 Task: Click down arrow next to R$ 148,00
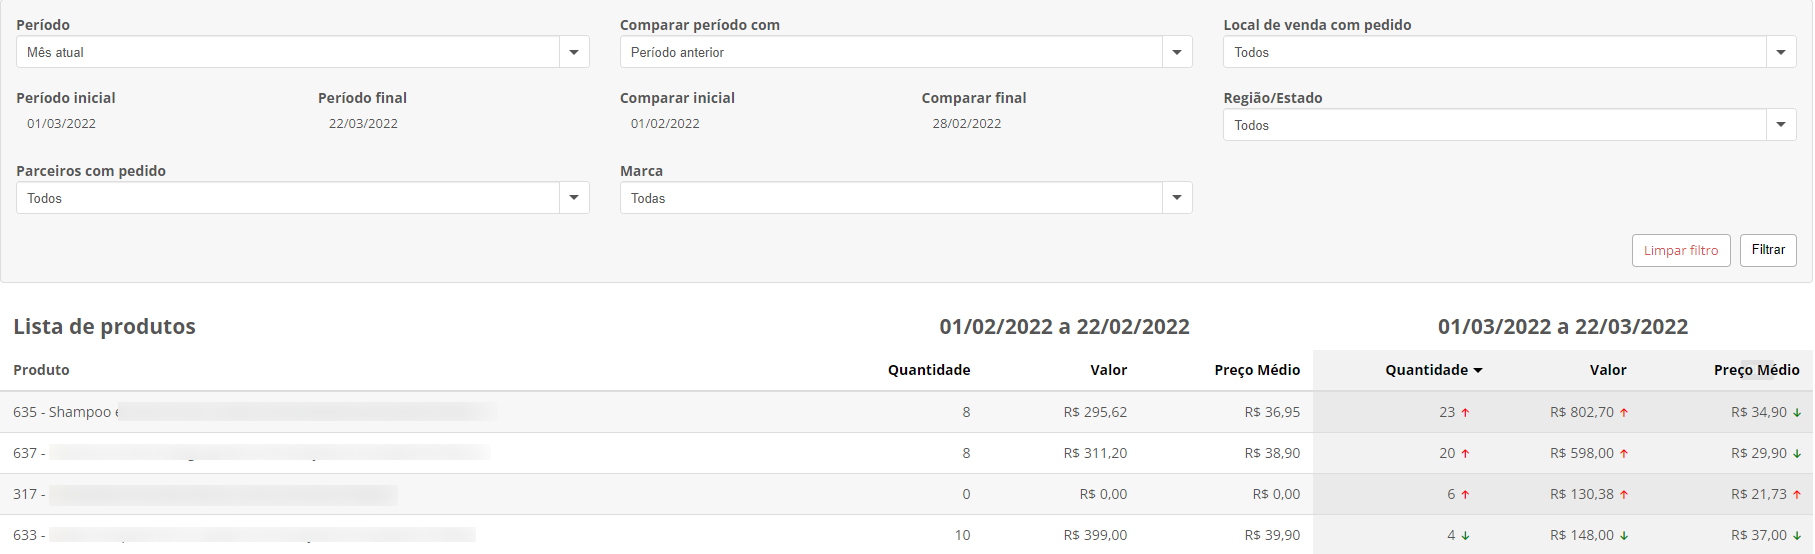[1624, 536]
